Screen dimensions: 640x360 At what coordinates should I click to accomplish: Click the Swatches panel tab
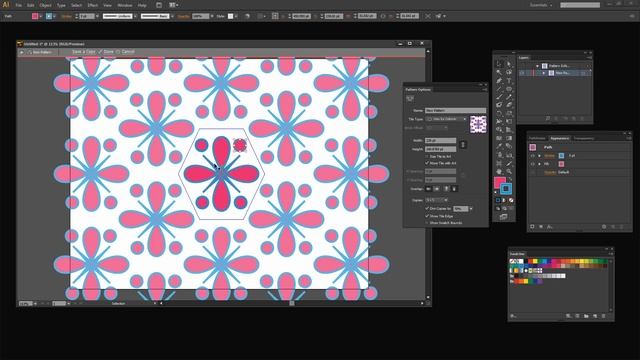(517, 254)
